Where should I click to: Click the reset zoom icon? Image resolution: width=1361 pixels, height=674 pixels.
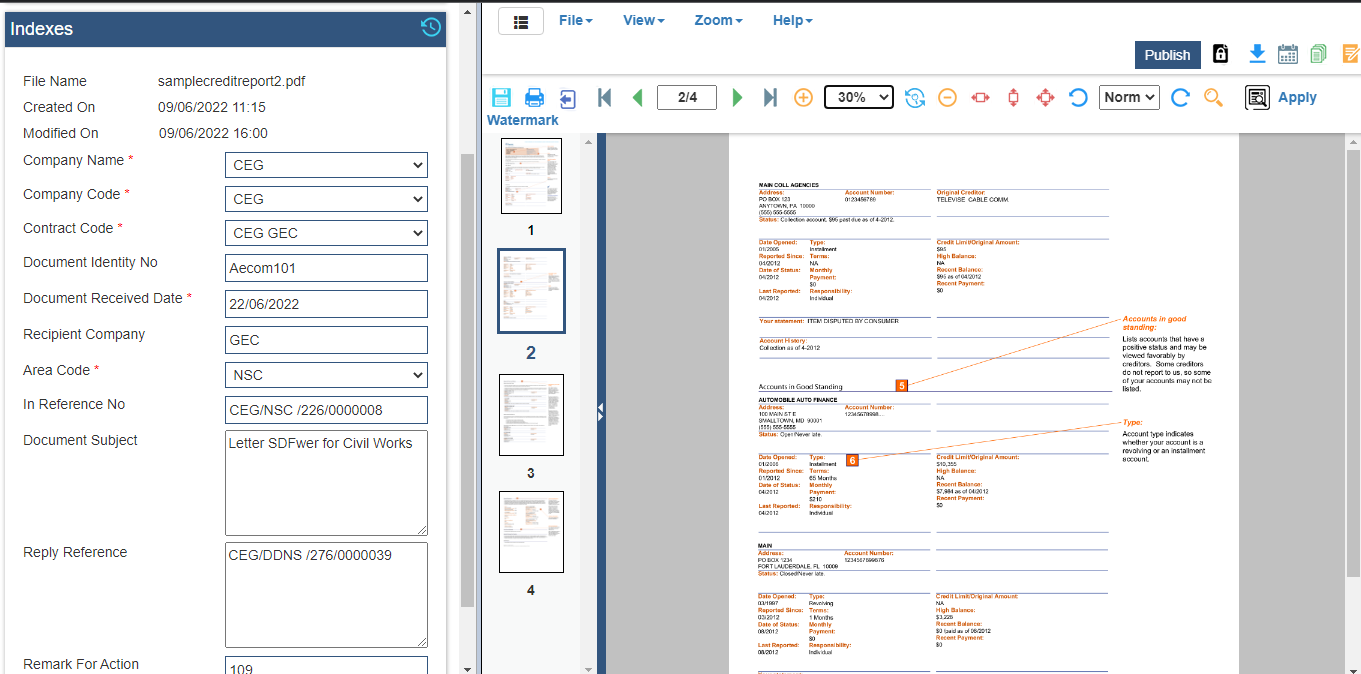coord(914,97)
